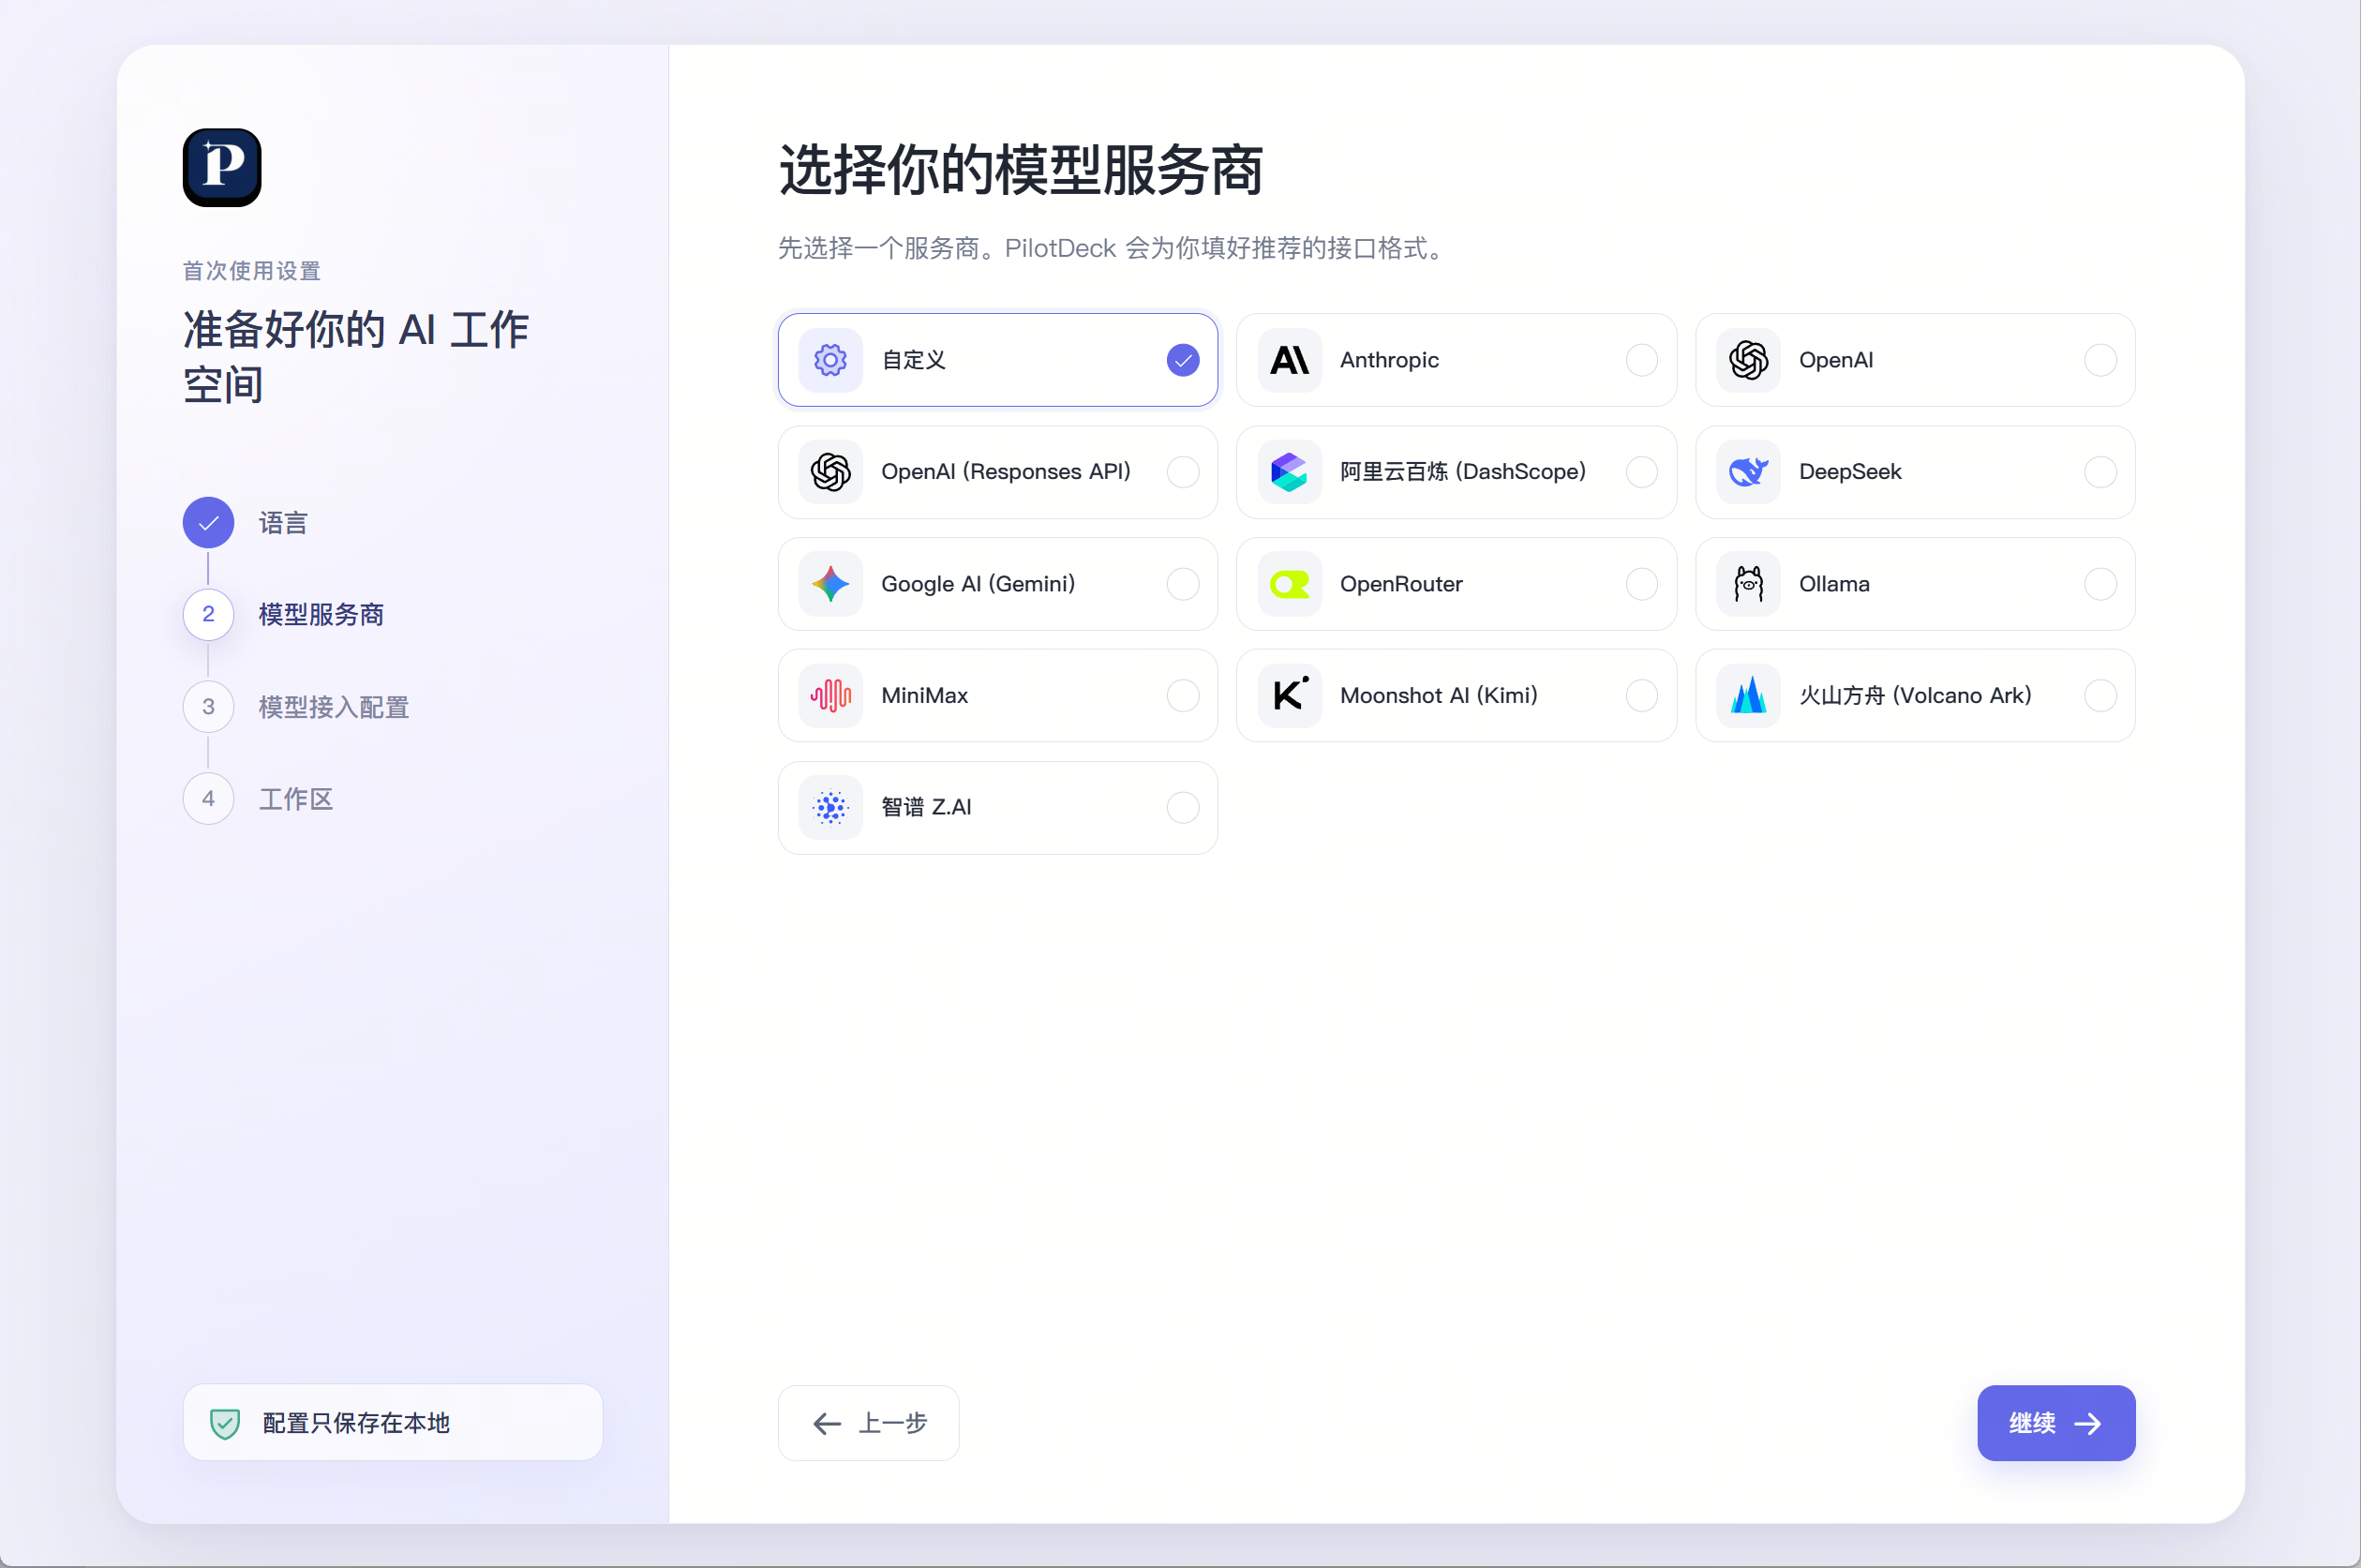Click the DeepSeek whale logo icon

click(1748, 472)
